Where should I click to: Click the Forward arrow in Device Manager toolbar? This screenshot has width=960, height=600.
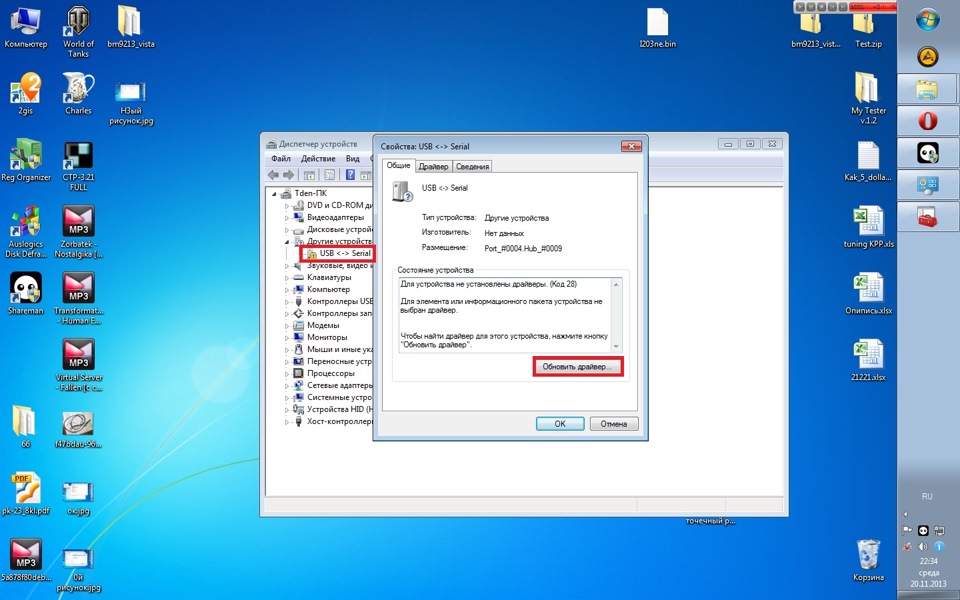pos(288,175)
